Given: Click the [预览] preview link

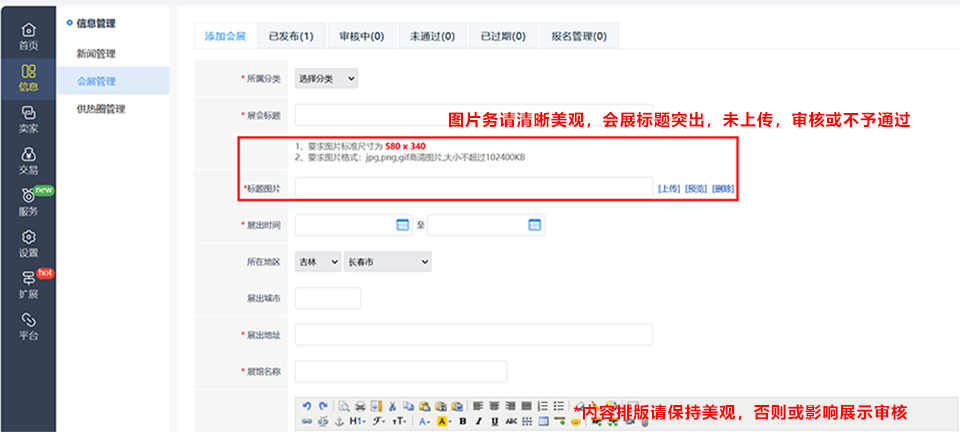Looking at the screenshot, I should (x=696, y=189).
